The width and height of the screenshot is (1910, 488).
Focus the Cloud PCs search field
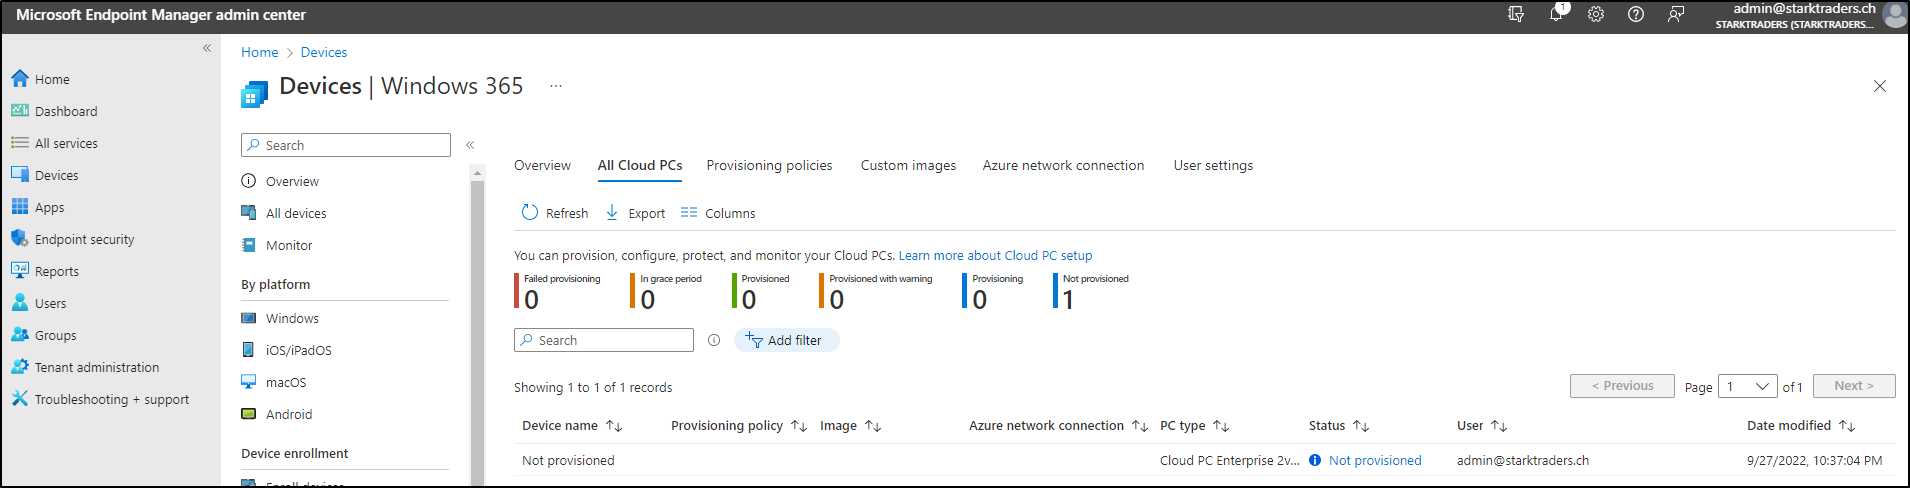tap(604, 340)
